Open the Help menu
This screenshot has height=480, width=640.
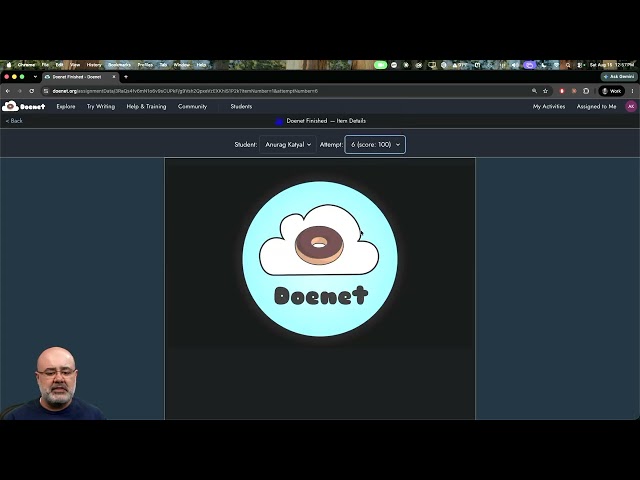tap(201, 65)
